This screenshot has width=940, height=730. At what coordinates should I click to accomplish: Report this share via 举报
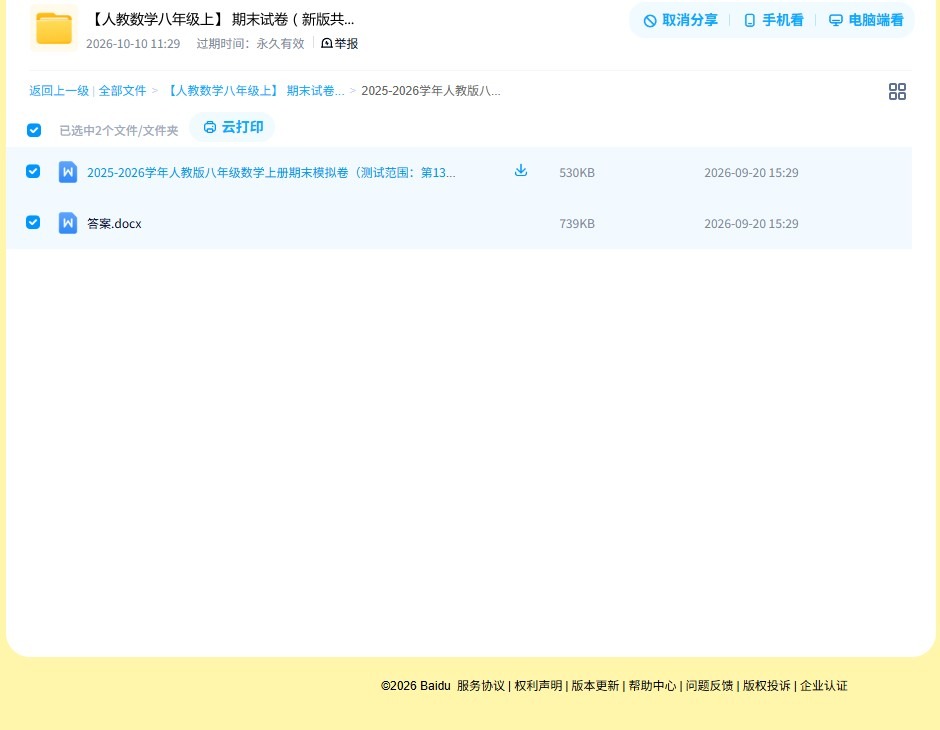340,43
